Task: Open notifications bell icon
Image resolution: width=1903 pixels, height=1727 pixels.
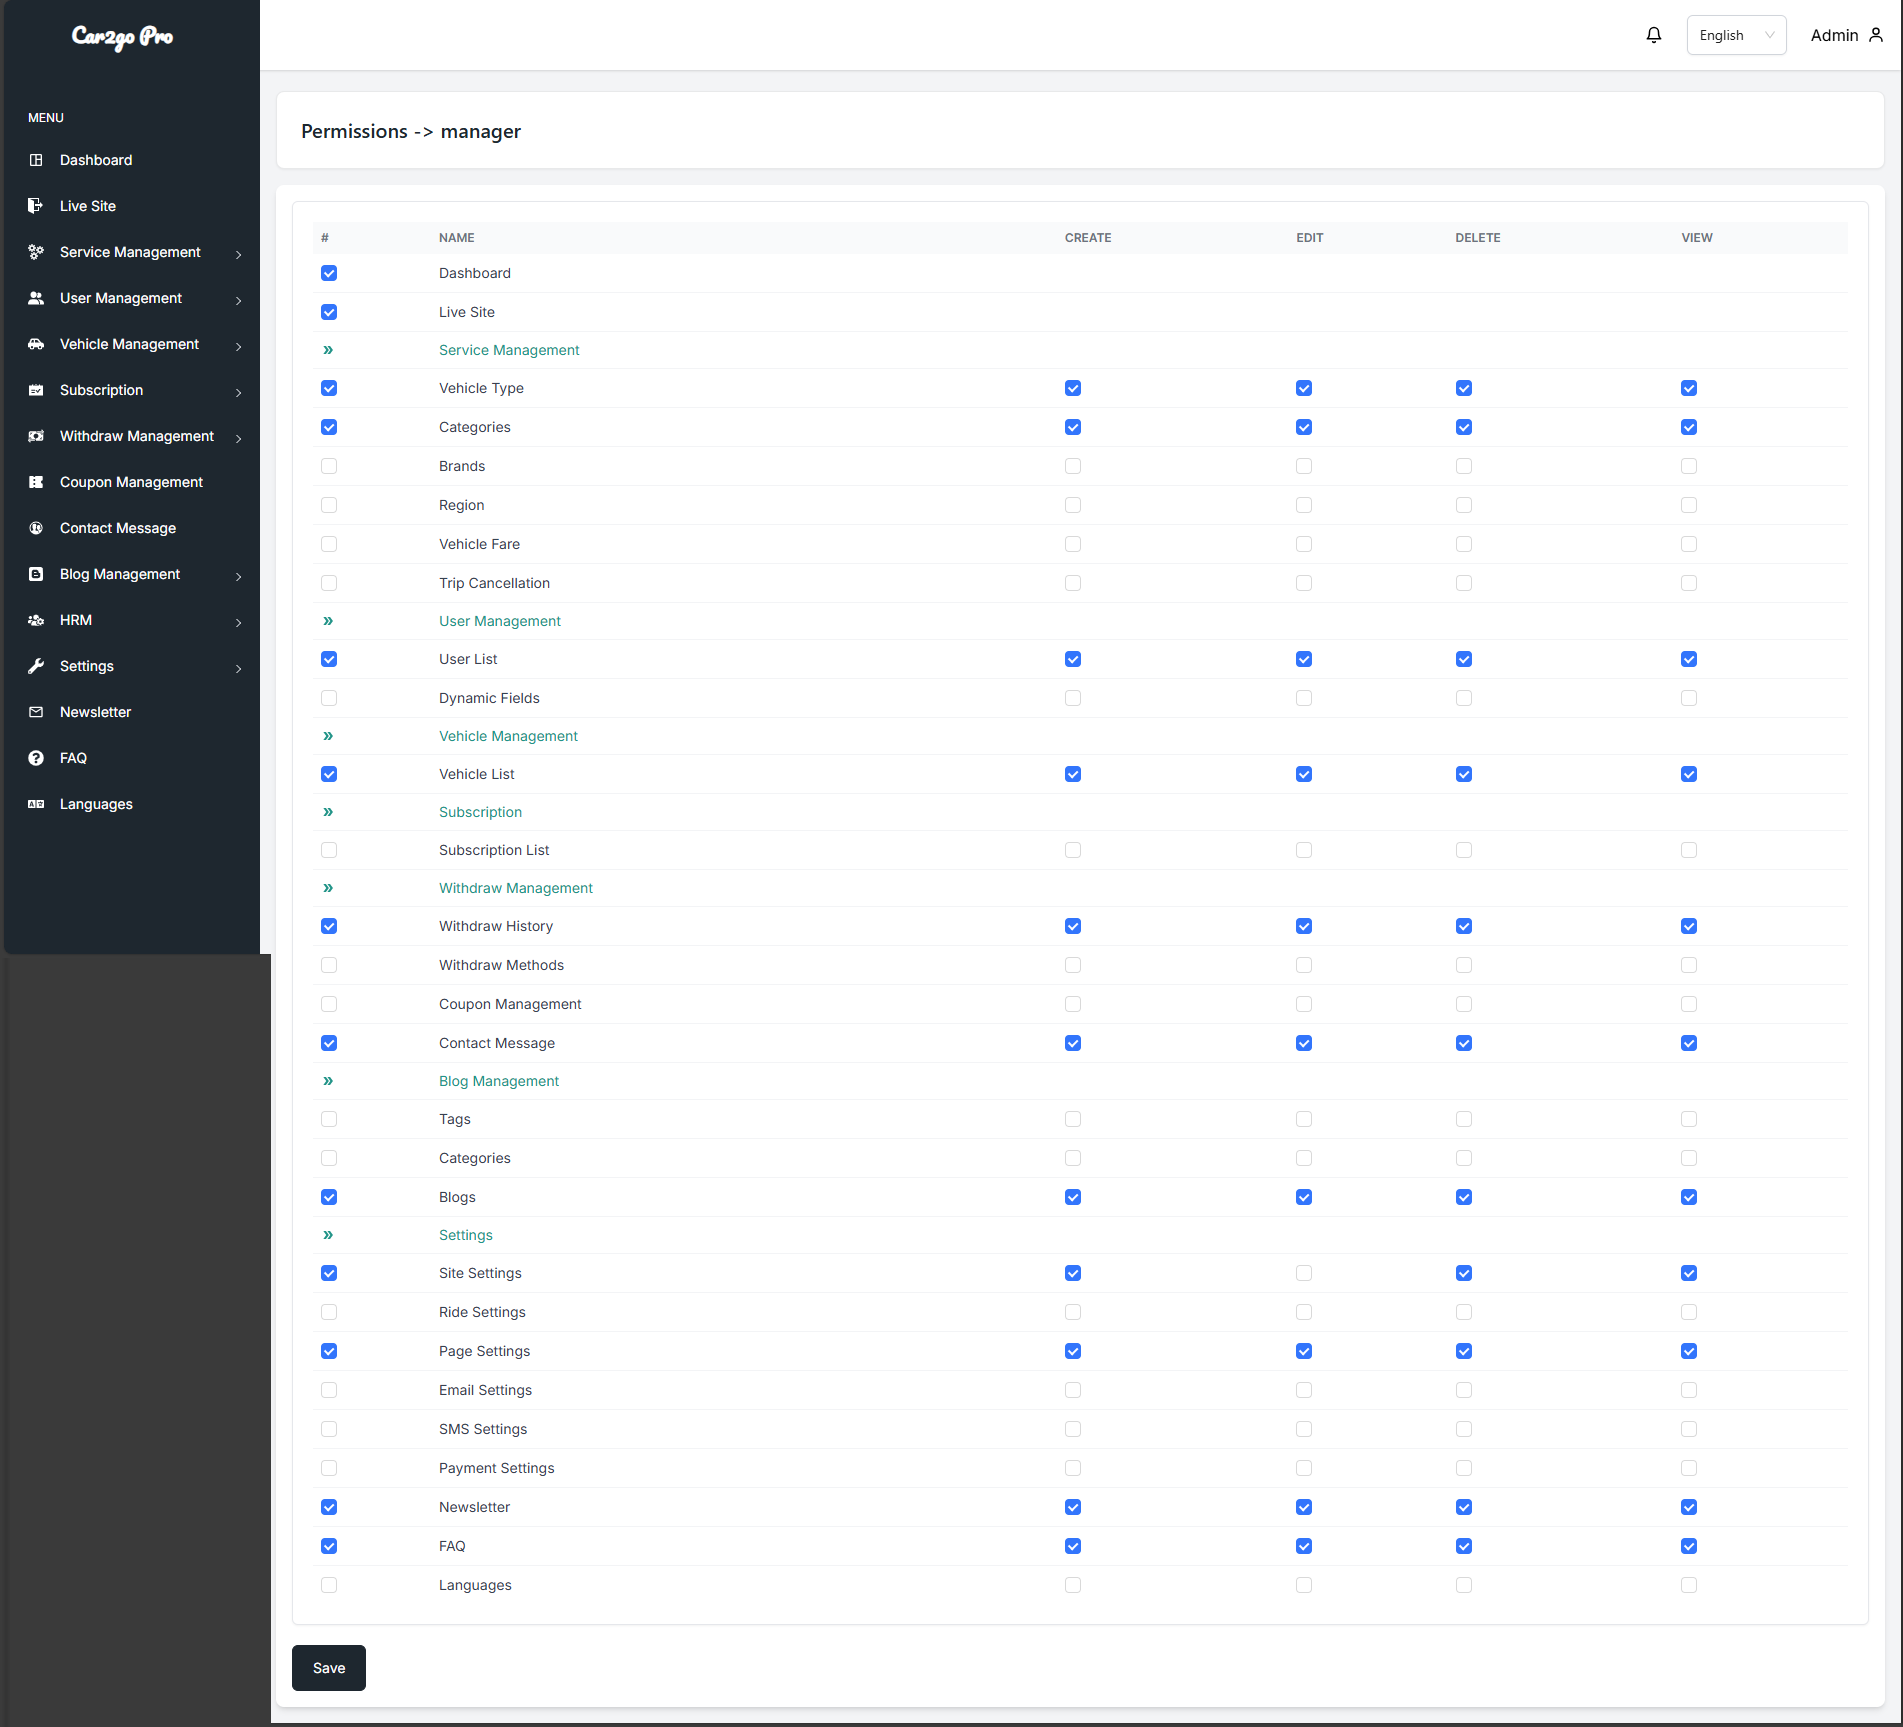Action: pos(1654,35)
